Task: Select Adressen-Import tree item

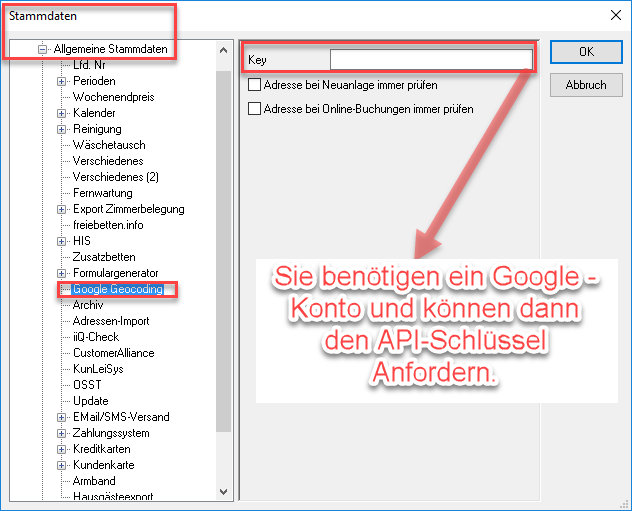Action: point(111,321)
